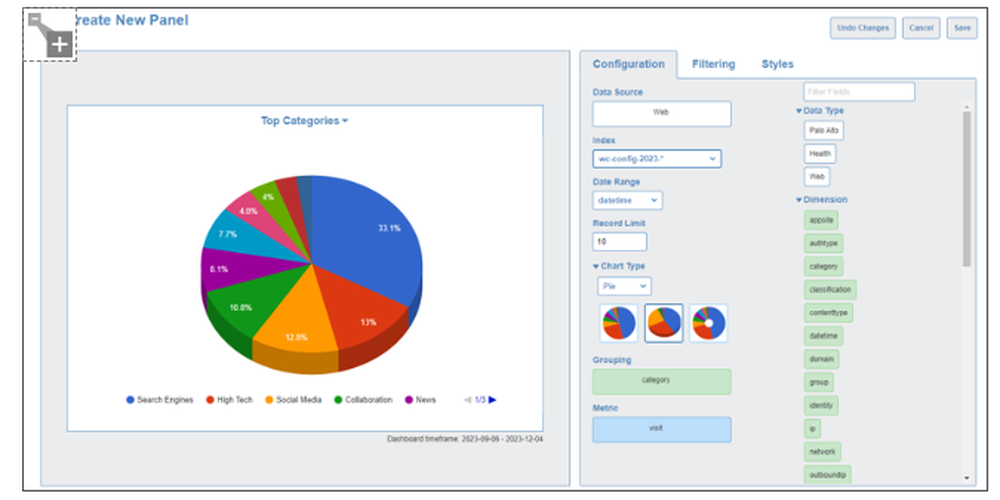Viewport: 1000px width, 500px height.
Task: Select the appsite dimension
Action: coord(821,220)
